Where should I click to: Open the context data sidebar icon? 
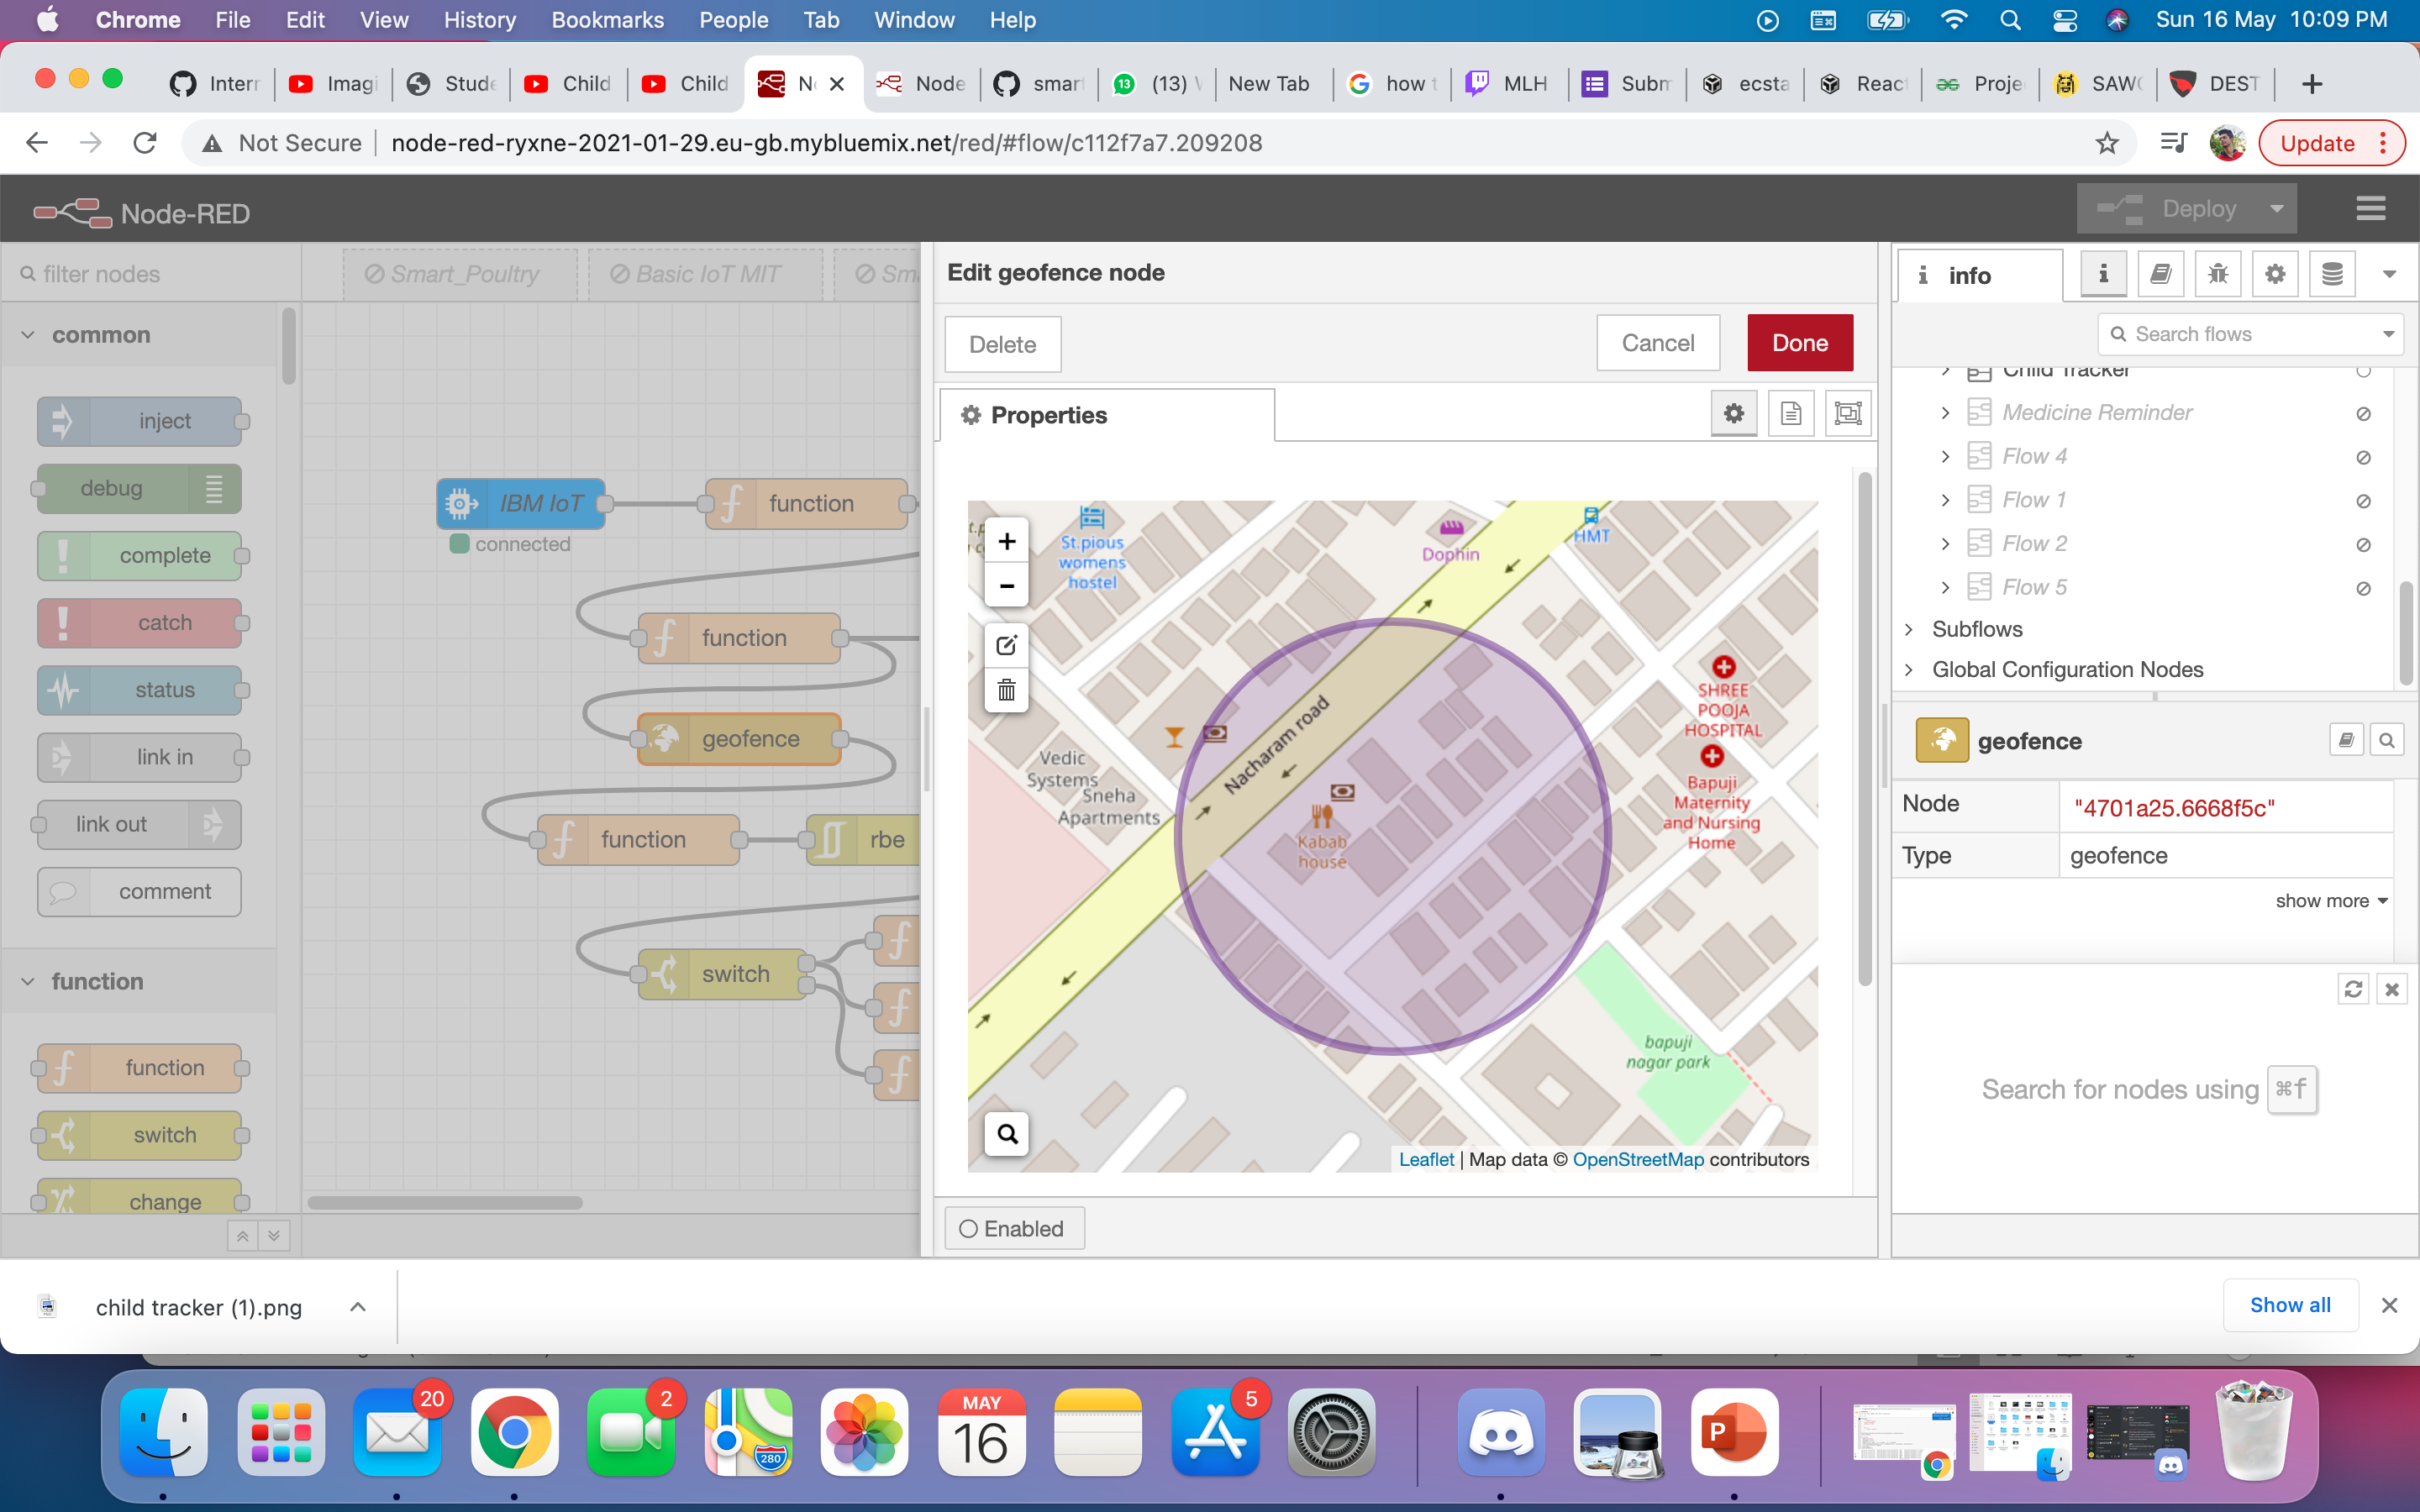[2332, 274]
